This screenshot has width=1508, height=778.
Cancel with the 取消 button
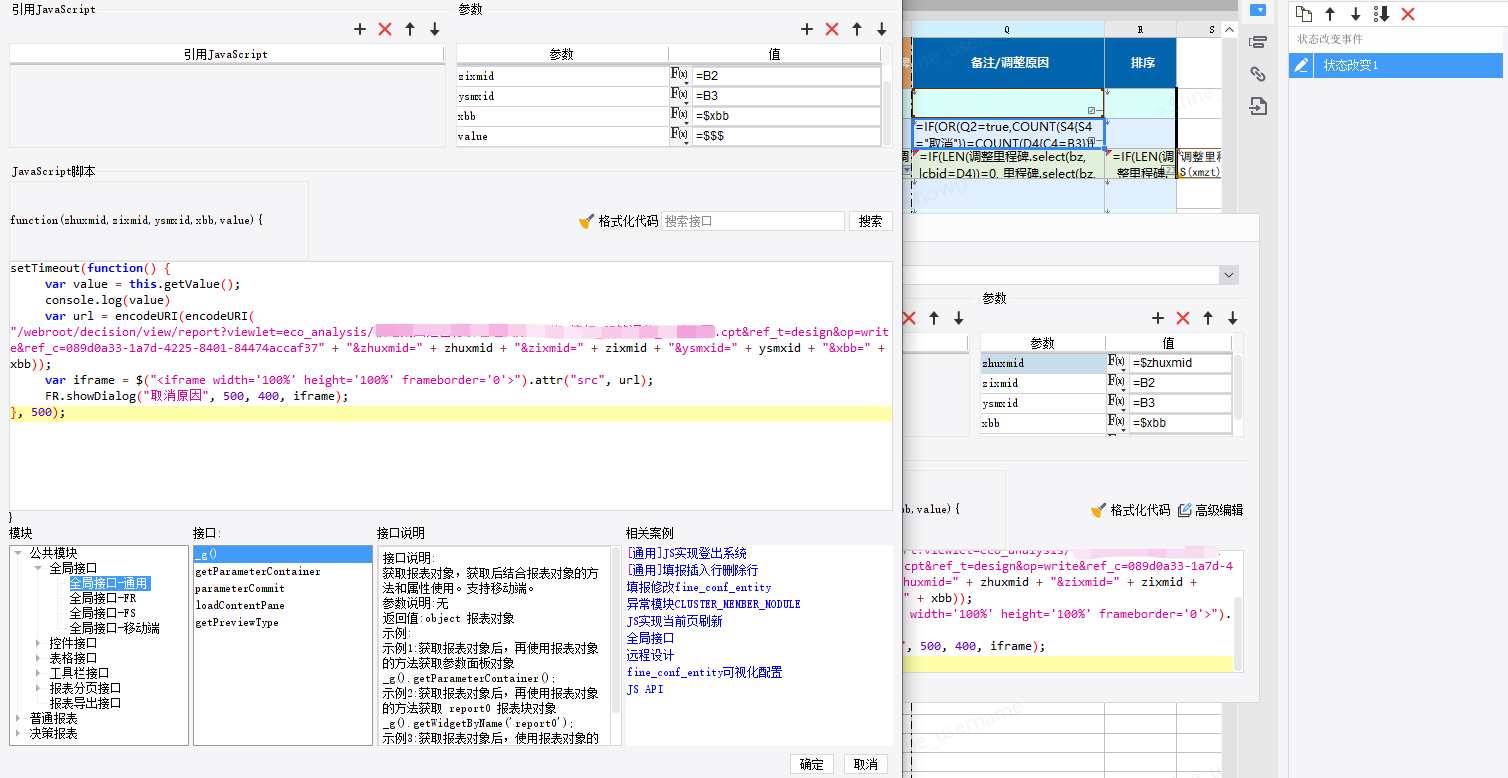point(866,764)
